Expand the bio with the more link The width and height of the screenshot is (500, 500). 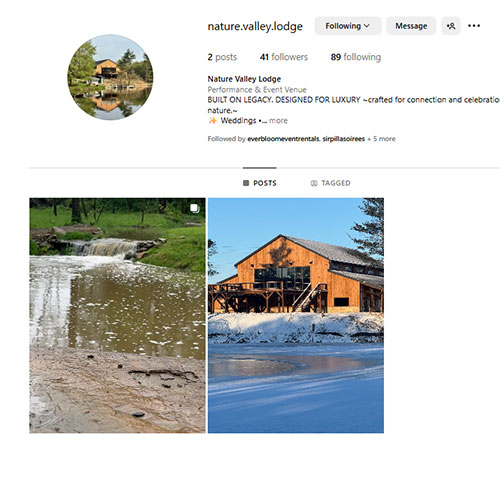click(x=278, y=121)
